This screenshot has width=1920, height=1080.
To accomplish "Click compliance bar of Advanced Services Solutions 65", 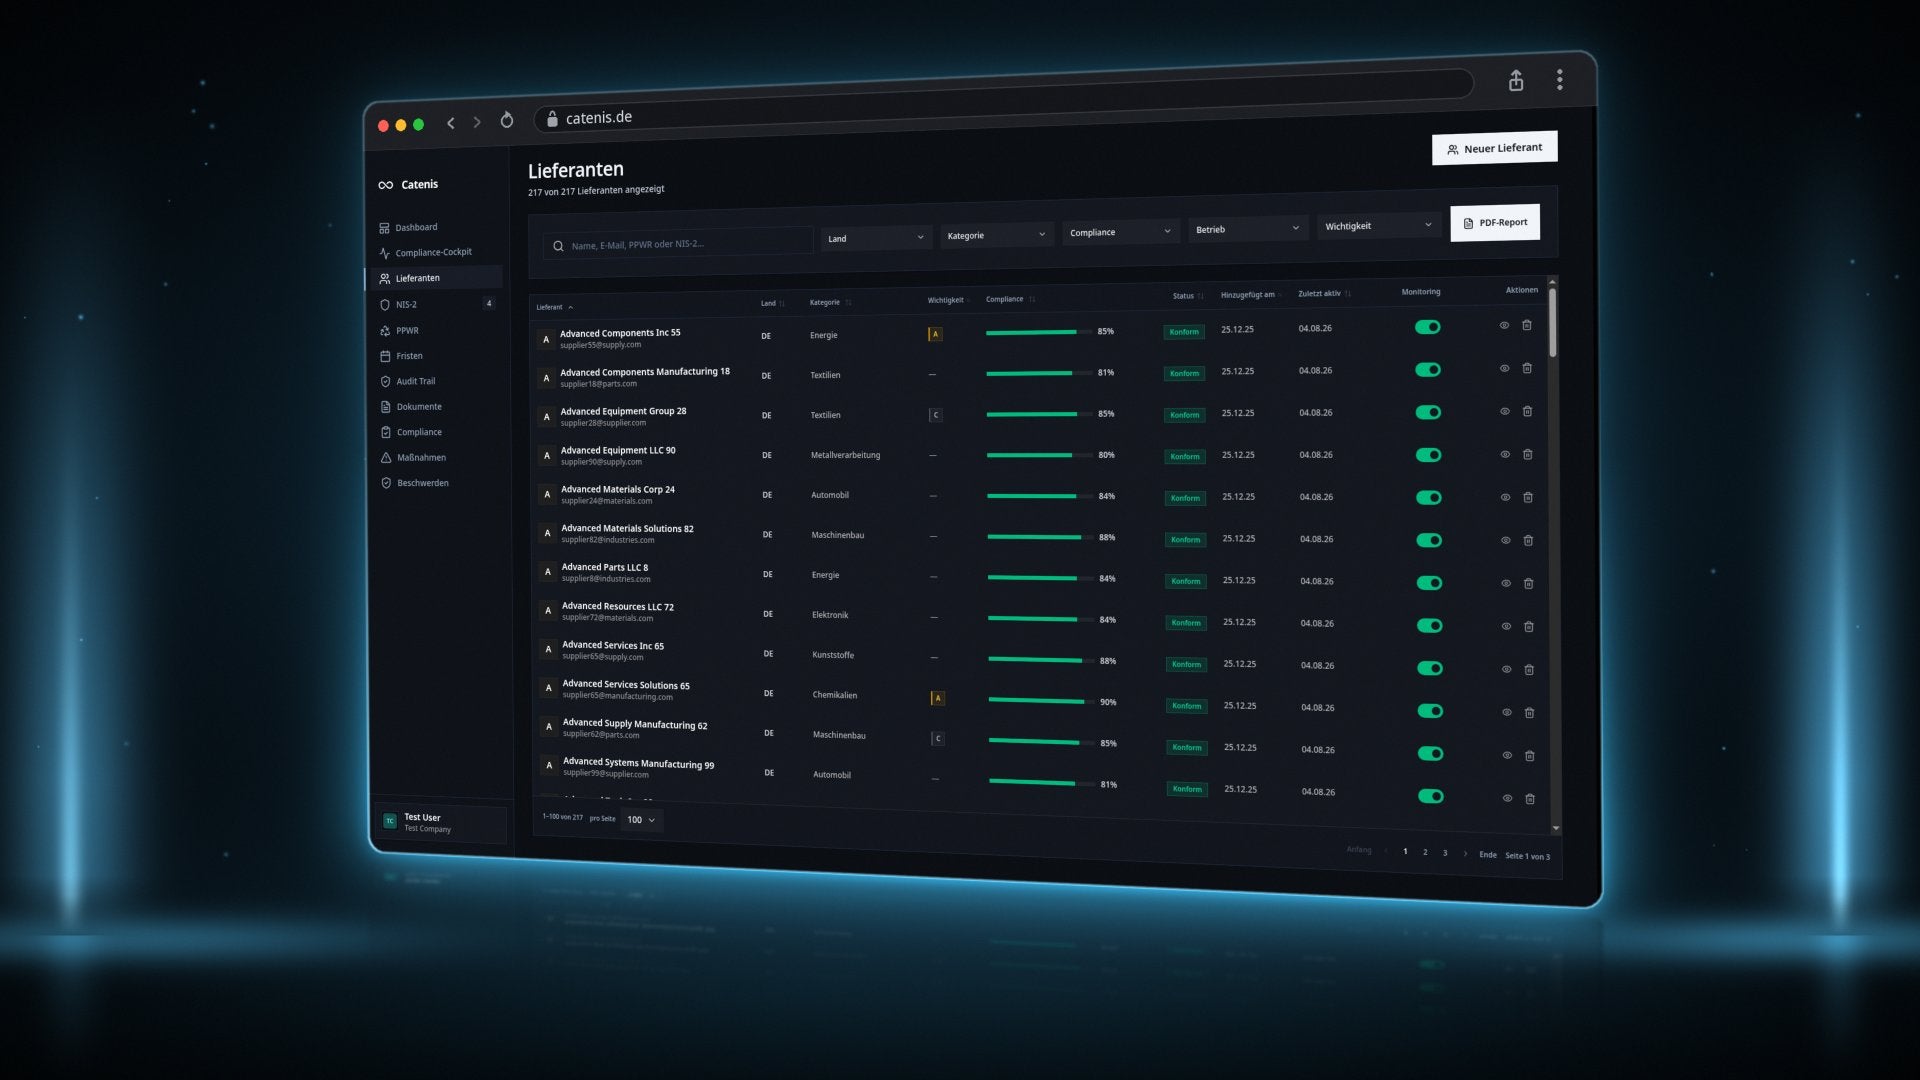I will [x=1040, y=700].
